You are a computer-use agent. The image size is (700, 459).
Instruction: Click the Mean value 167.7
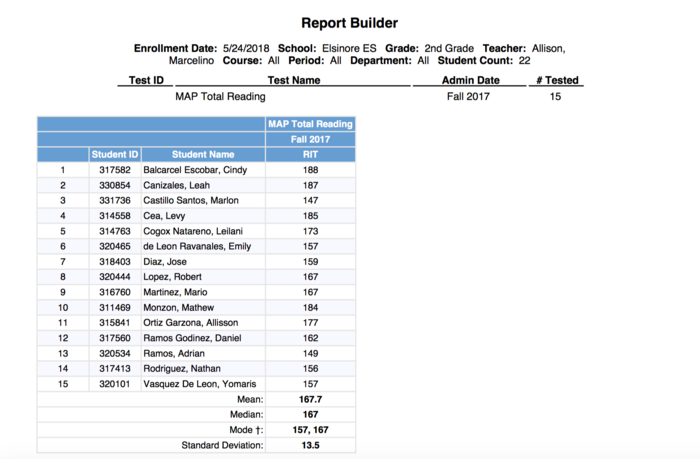309,399
